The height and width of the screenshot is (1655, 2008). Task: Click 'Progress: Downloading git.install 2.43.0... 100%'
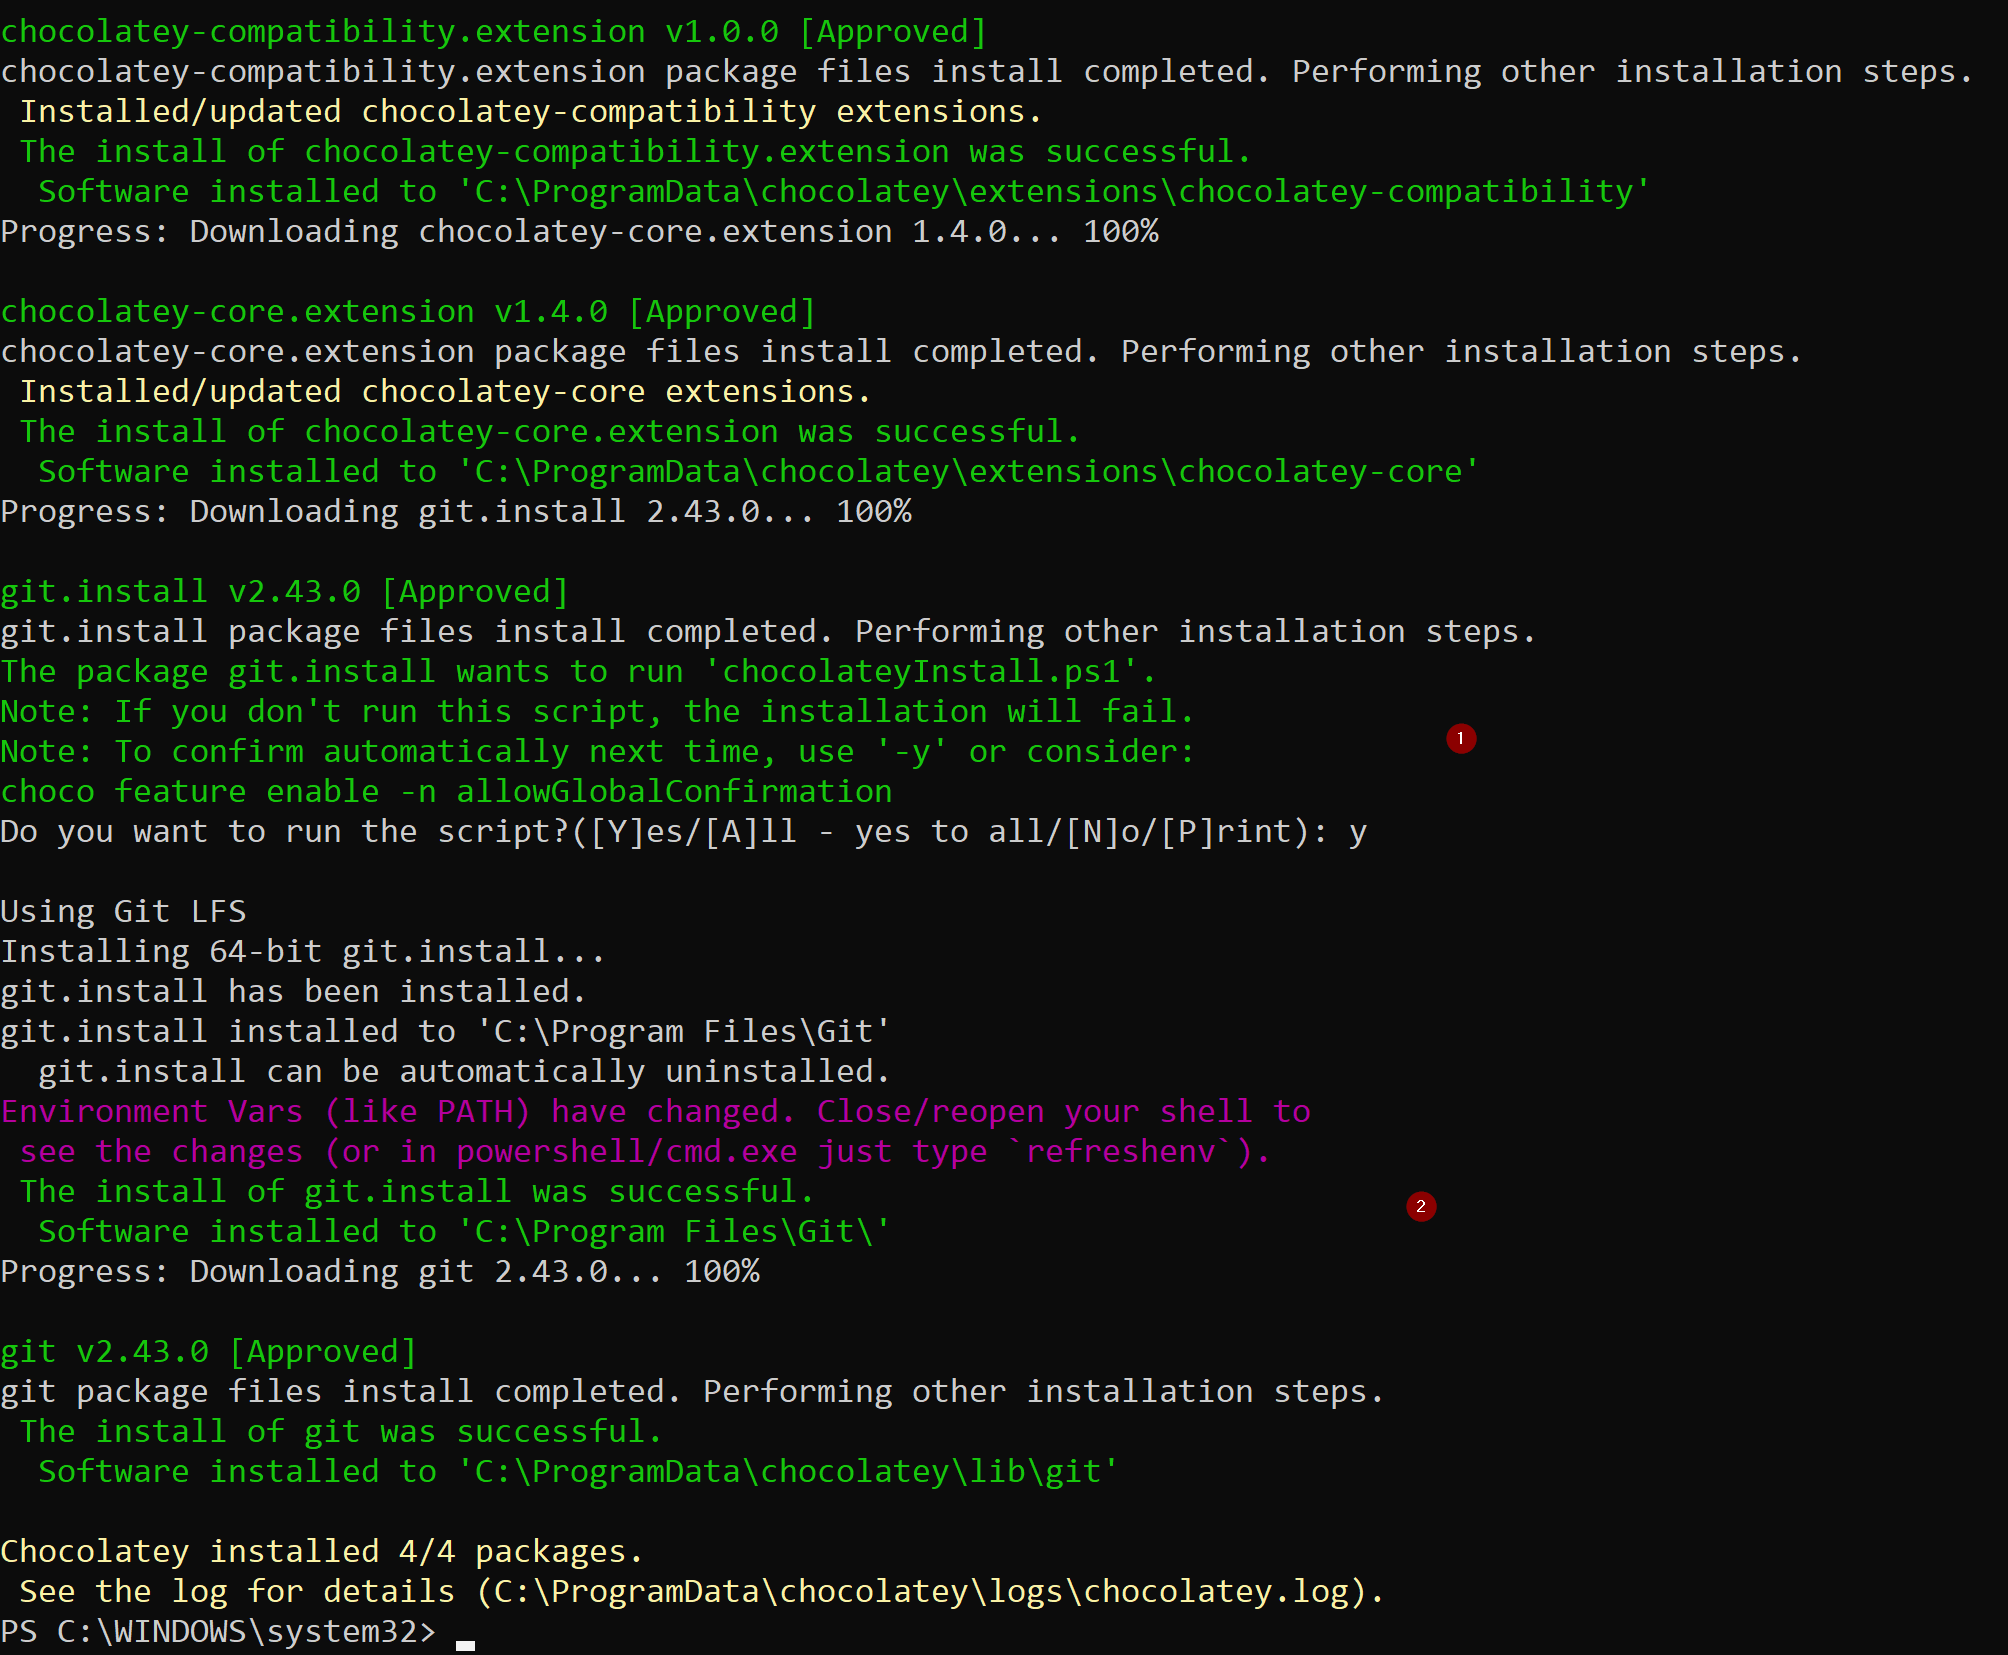[x=456, y=512]
